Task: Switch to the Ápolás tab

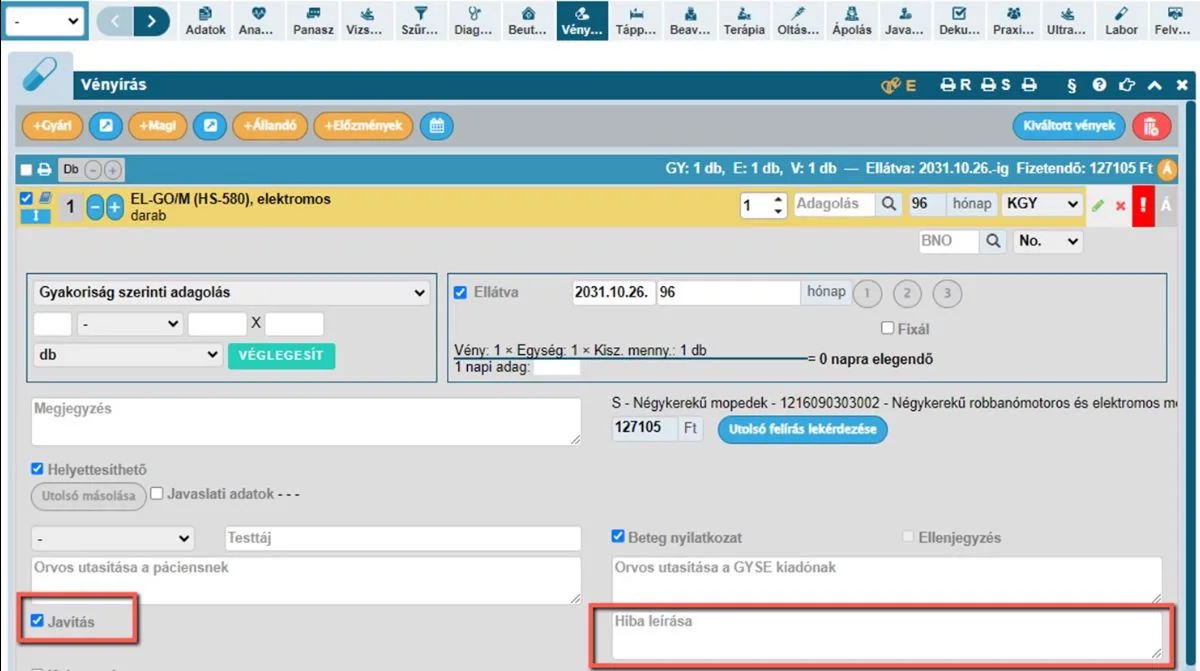Action: [851, 20]
